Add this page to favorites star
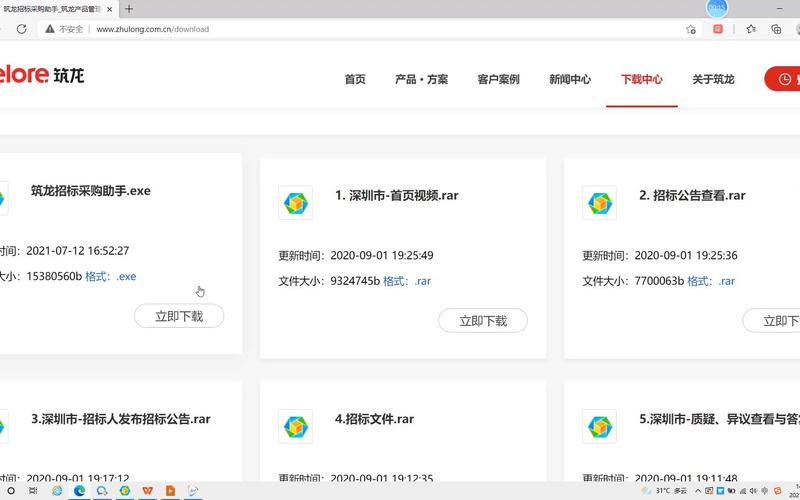This screenshot has width=800, height=500. tap(691, 29)
